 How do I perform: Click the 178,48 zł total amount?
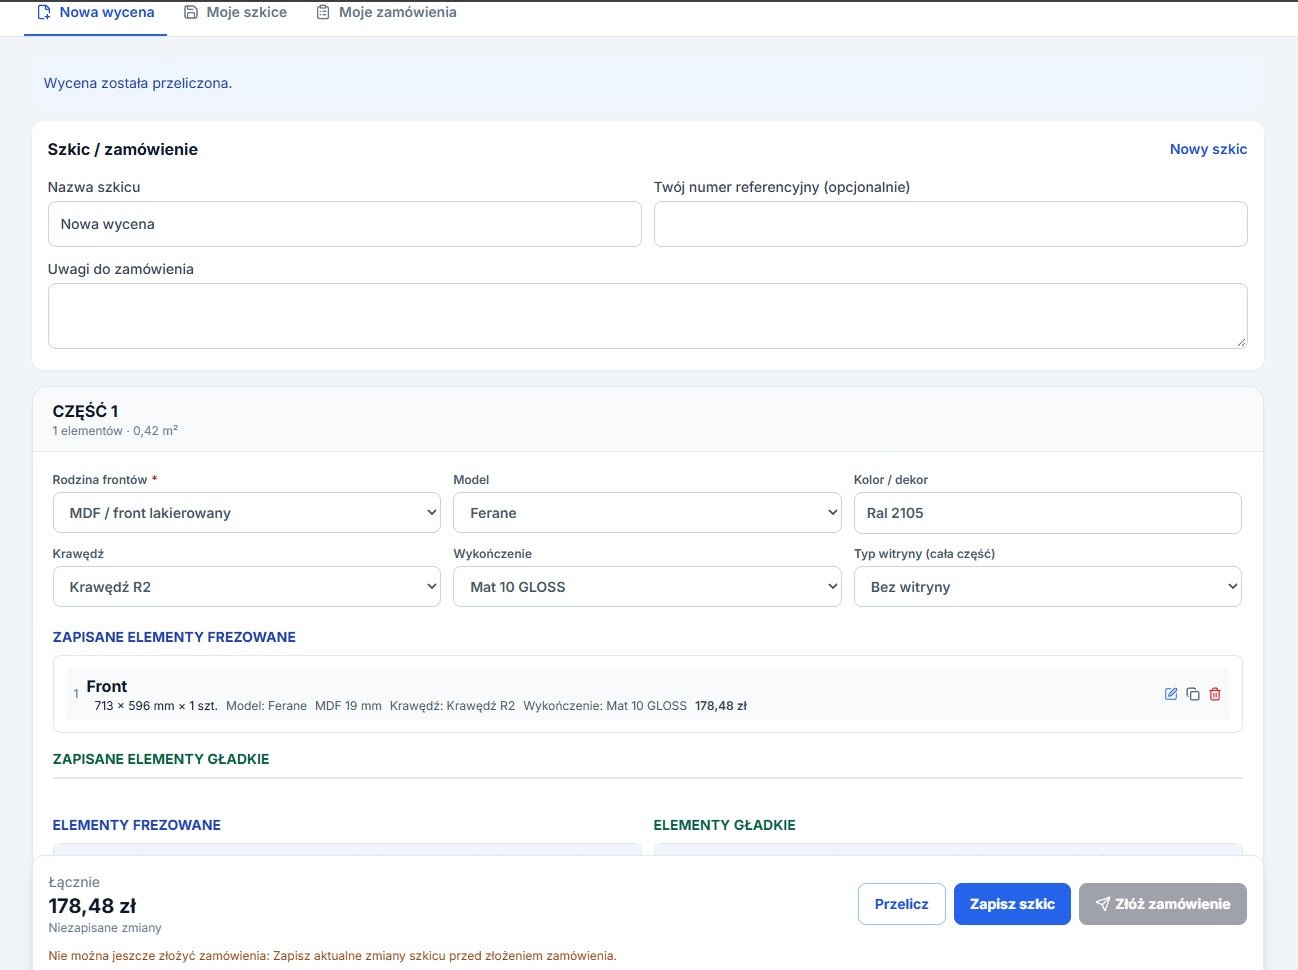pos(92,906)
